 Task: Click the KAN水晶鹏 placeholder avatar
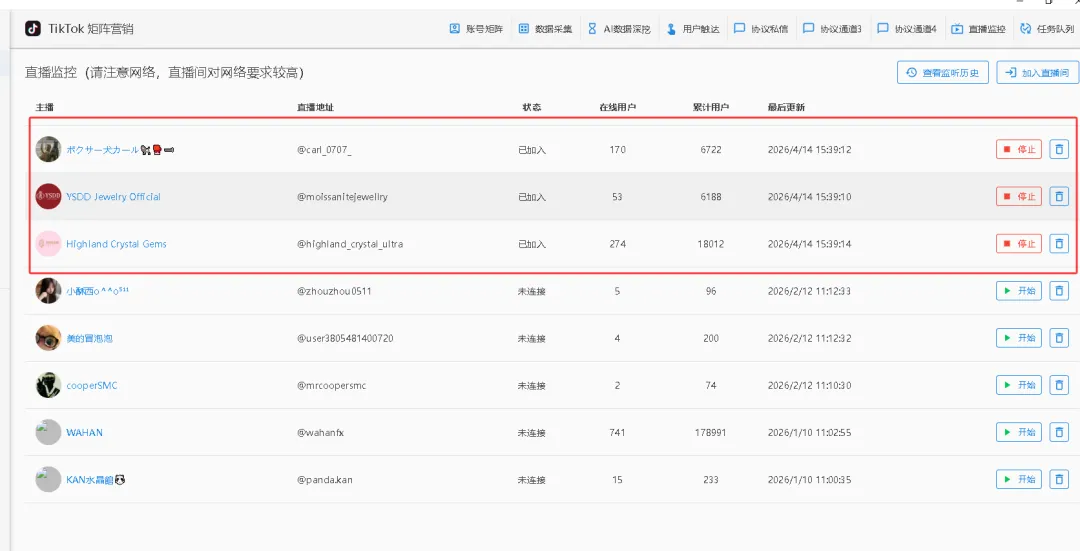(x=48, y=479)
